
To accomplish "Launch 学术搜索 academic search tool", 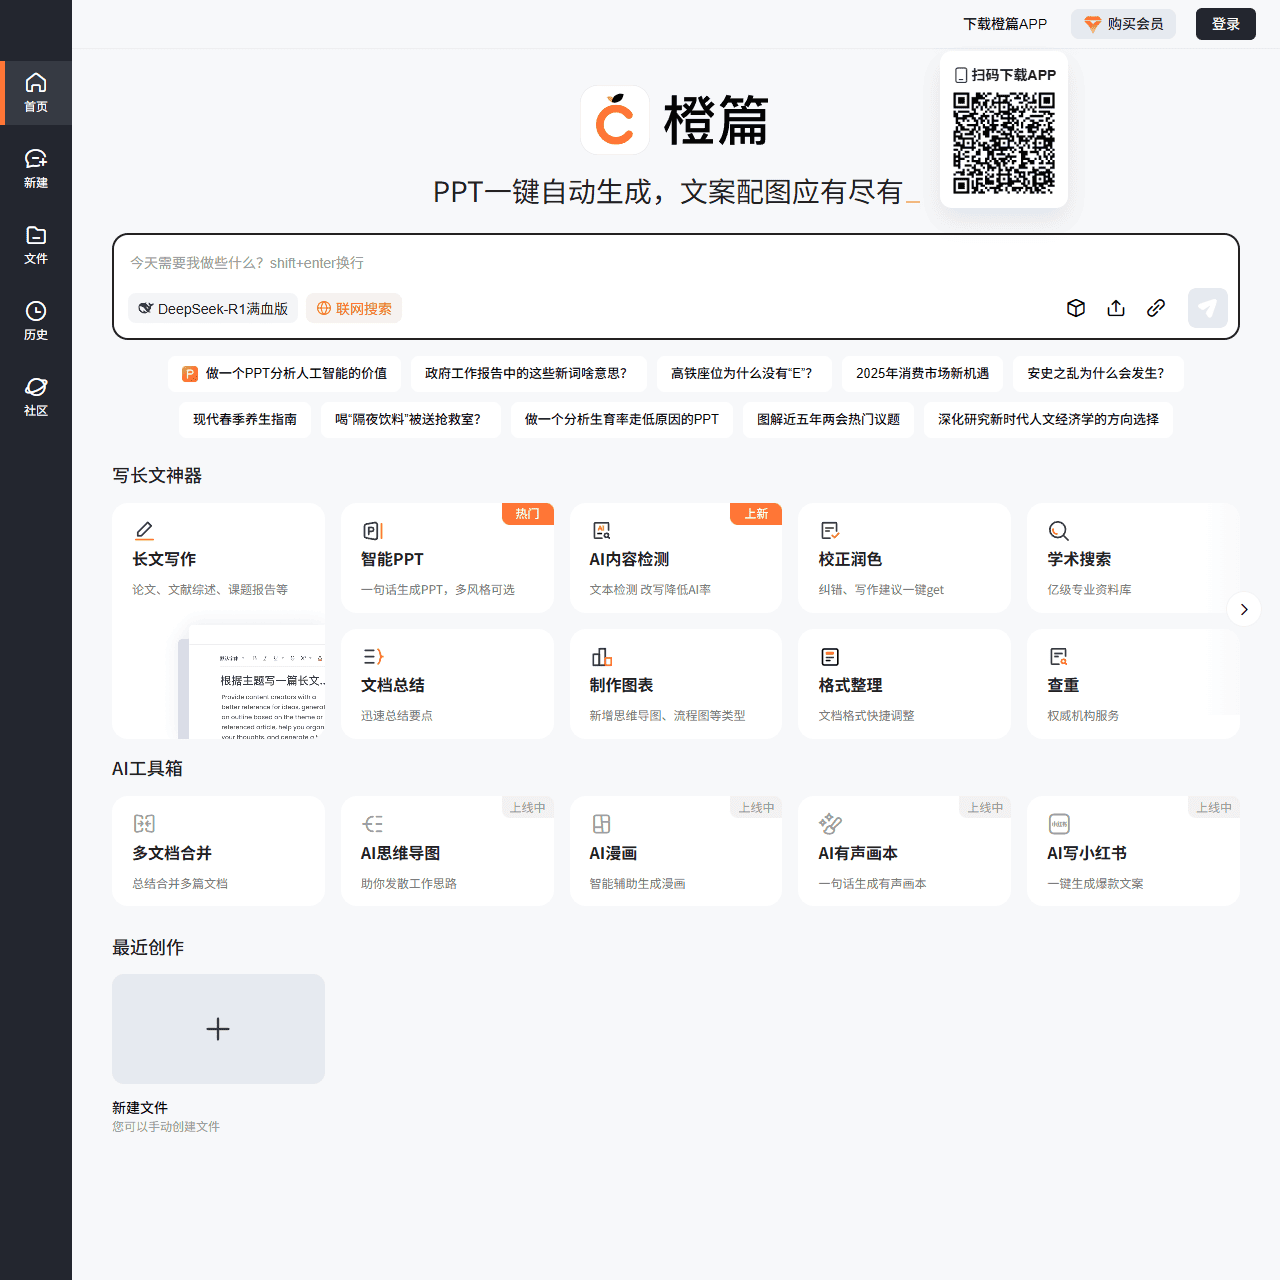I will [x=1058, y=530].
